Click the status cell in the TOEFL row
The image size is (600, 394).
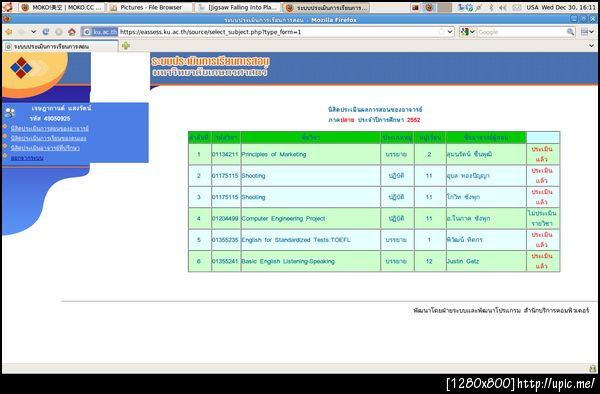point(543,240)
